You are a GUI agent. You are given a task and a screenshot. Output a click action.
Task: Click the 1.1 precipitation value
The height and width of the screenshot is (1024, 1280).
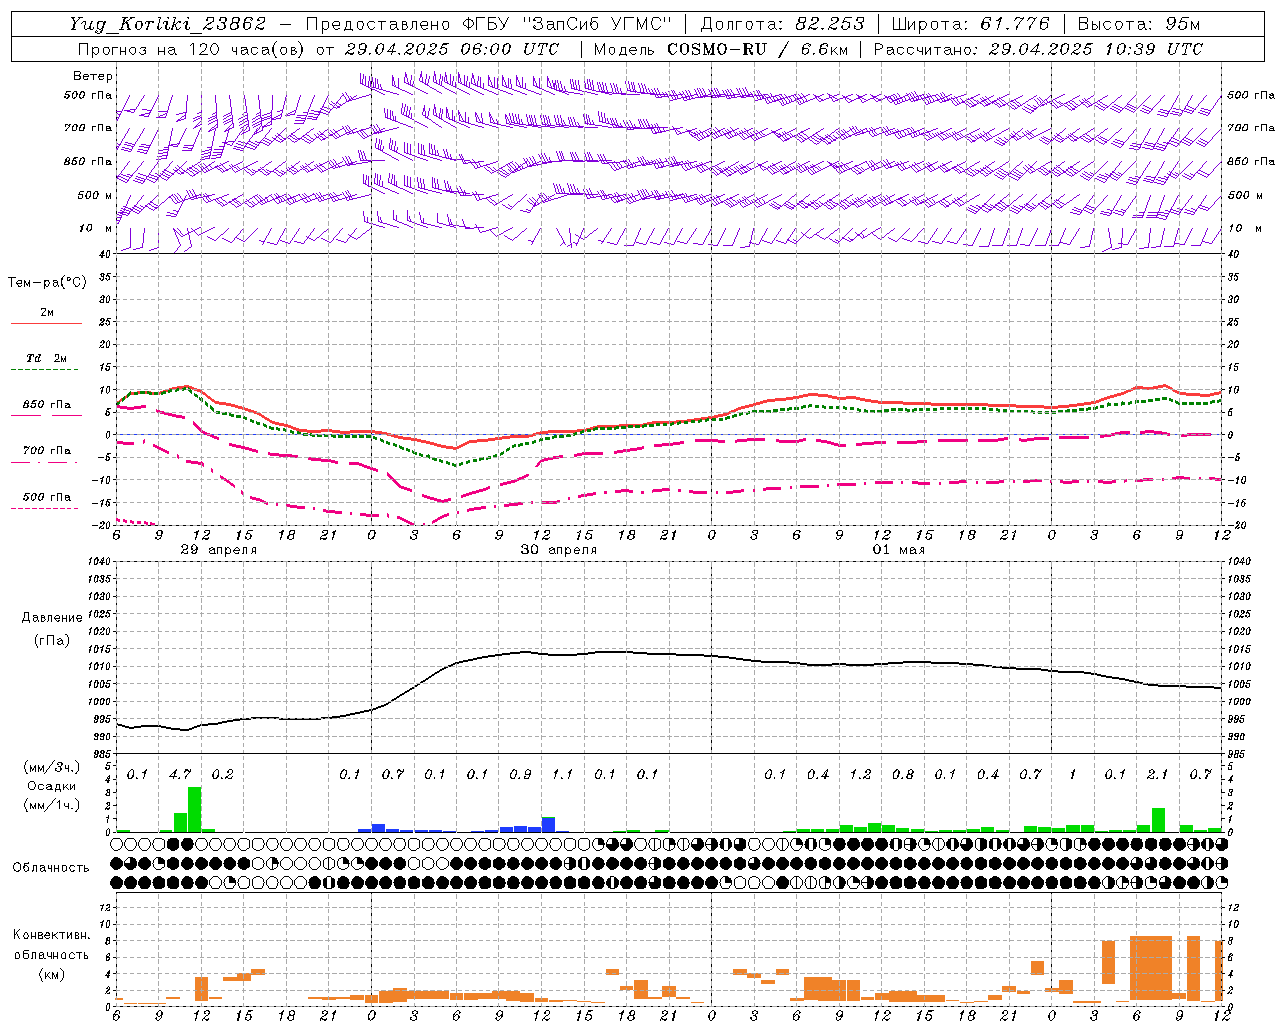point(562,774)
